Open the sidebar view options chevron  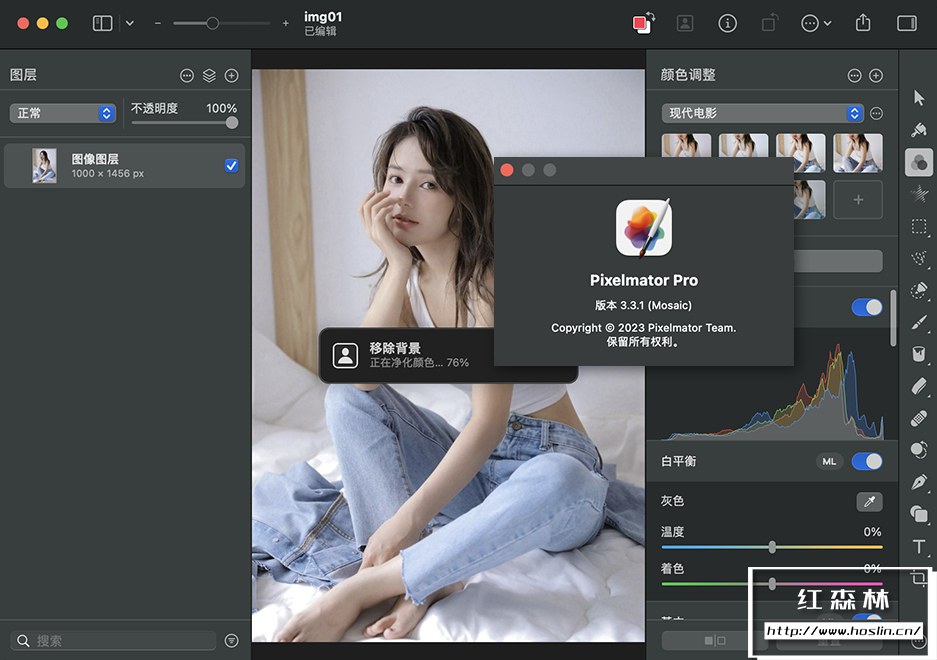[x=130, y=23]
